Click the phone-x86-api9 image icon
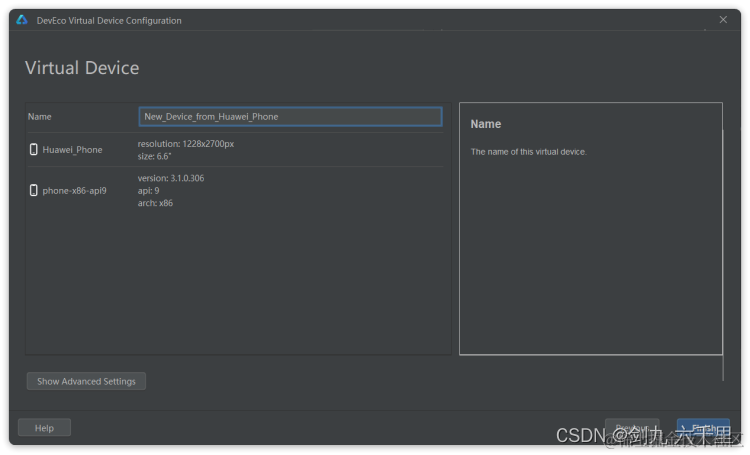 (33, 190)
